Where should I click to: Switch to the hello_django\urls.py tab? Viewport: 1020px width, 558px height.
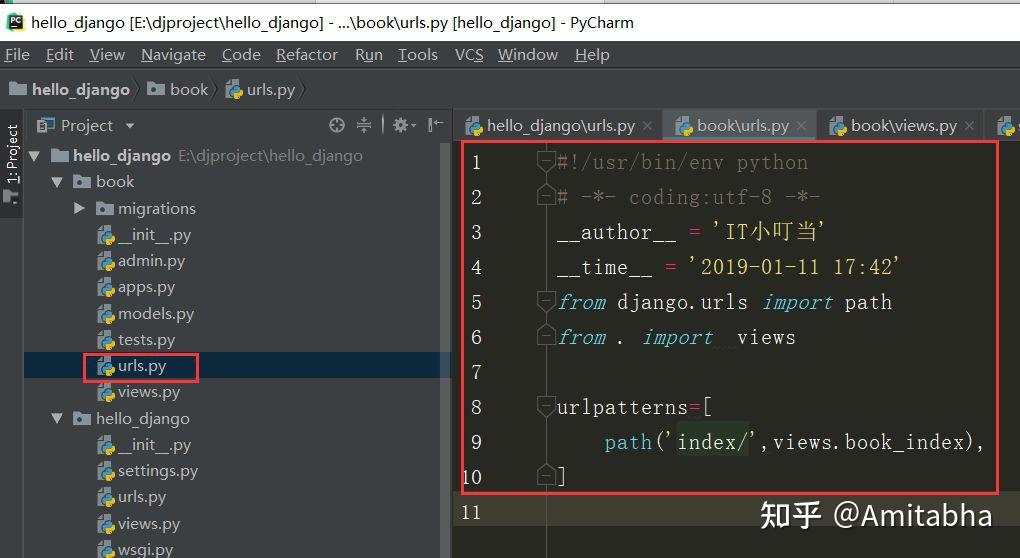560,126
